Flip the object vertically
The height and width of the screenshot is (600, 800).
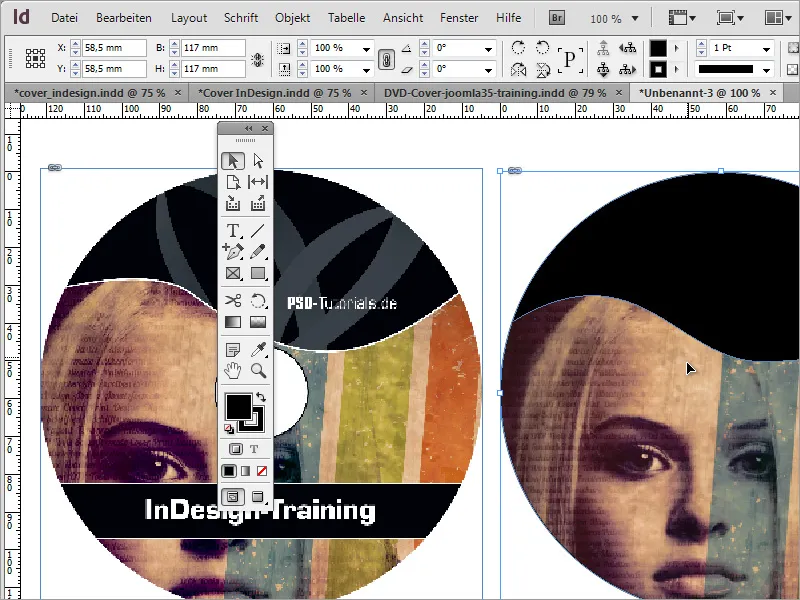(x=543, y=69)
